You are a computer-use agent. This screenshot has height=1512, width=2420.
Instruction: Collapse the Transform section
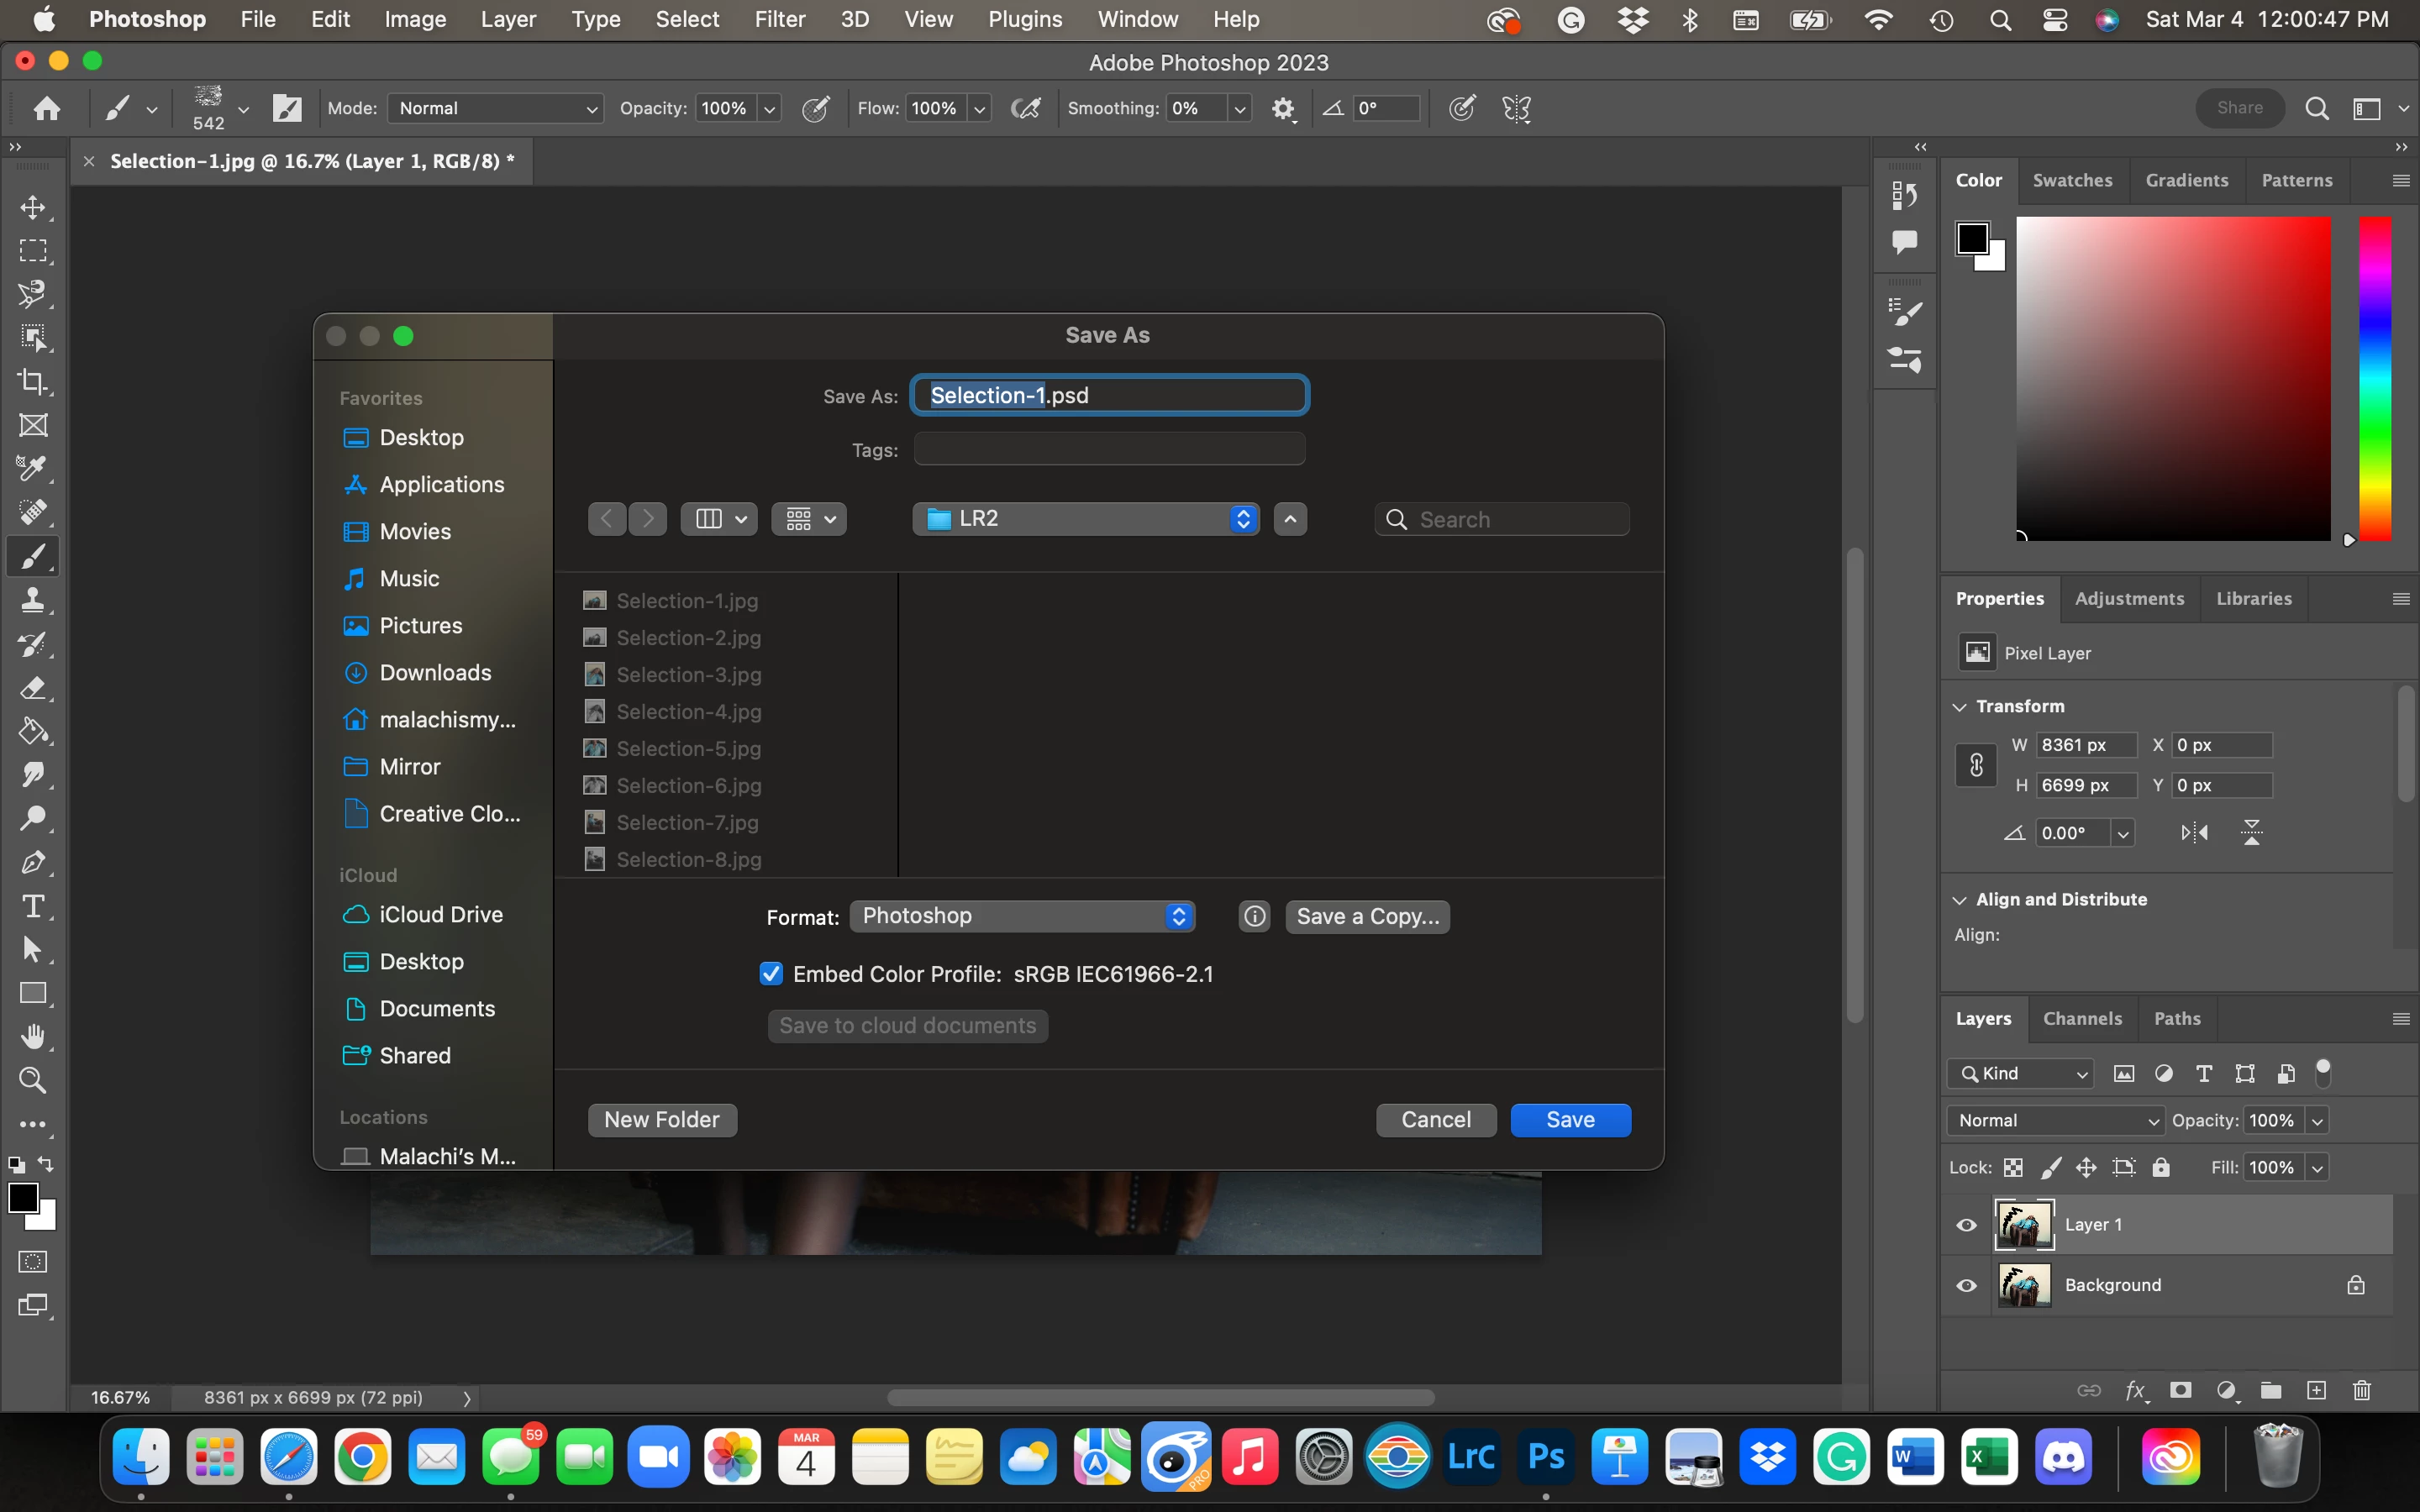pyautogui.click(x=1960, y=707)
